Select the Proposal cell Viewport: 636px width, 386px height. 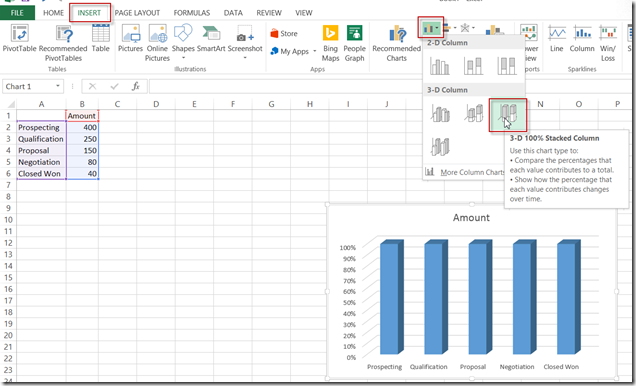pyautogui.click(x=41, y=150)
